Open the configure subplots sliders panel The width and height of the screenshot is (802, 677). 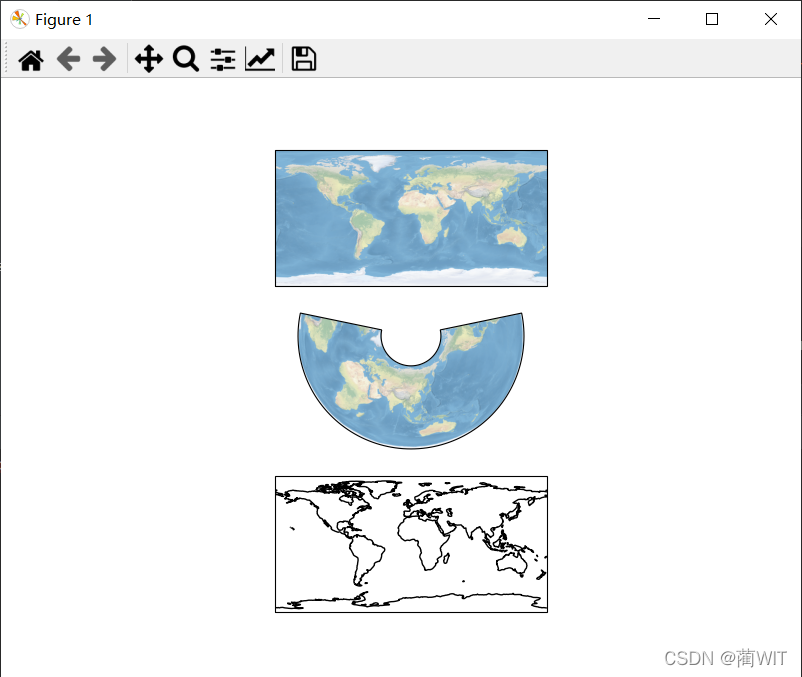[222, 59]
